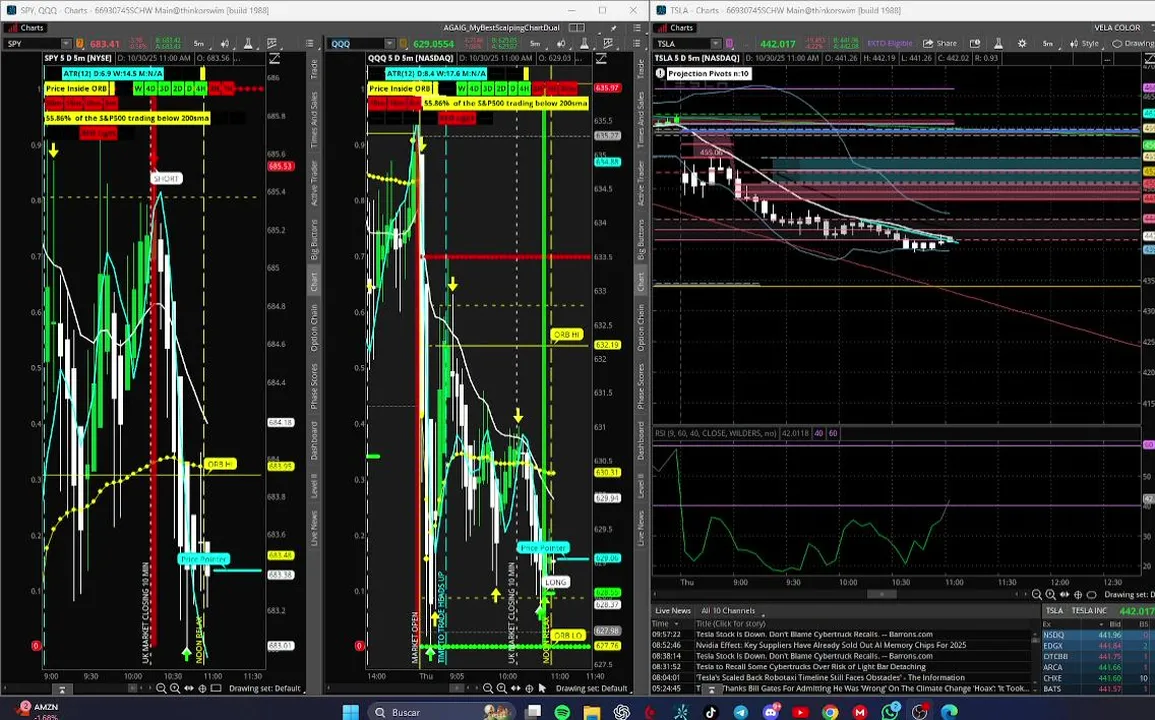
Task: Open the drawings tool icon on QQQ toolbar
Action: [608, 43]
